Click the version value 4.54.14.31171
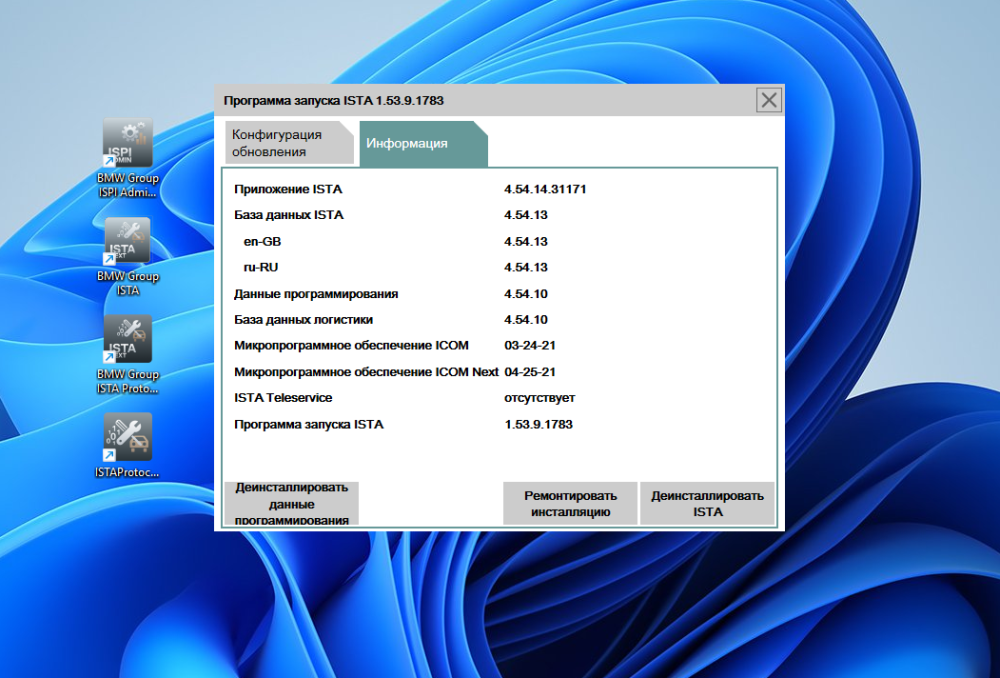This screenshot has width=1000, height=678. point(545,189)
